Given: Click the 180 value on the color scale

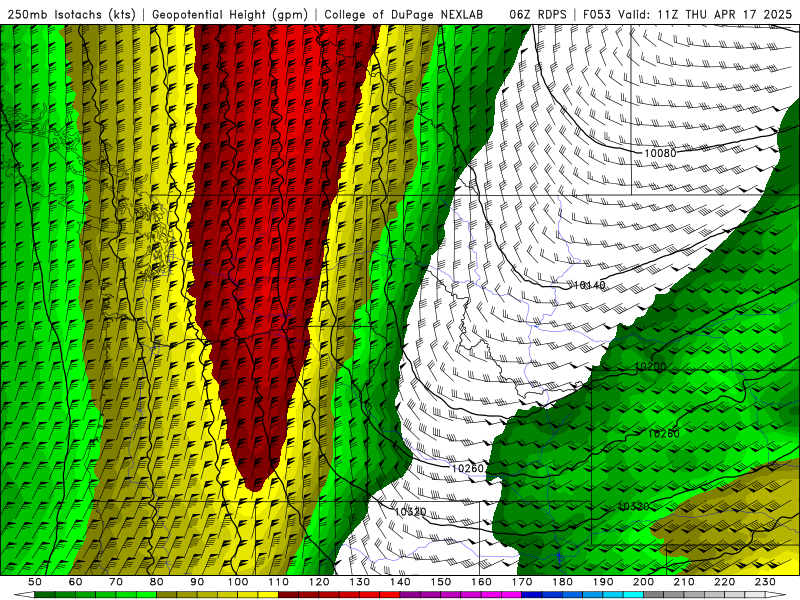Looking at the screenshot, I should [x=562, y=582].
